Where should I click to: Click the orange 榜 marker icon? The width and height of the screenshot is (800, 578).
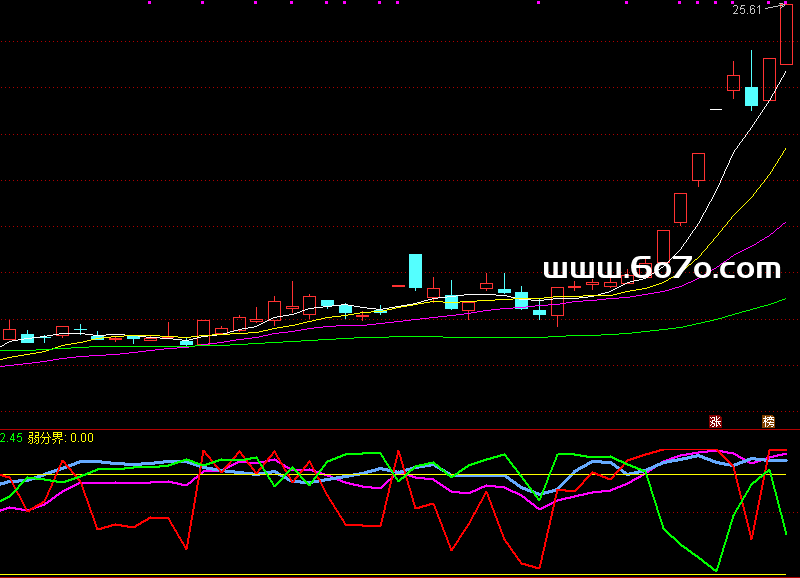click(x=768, y=421)
